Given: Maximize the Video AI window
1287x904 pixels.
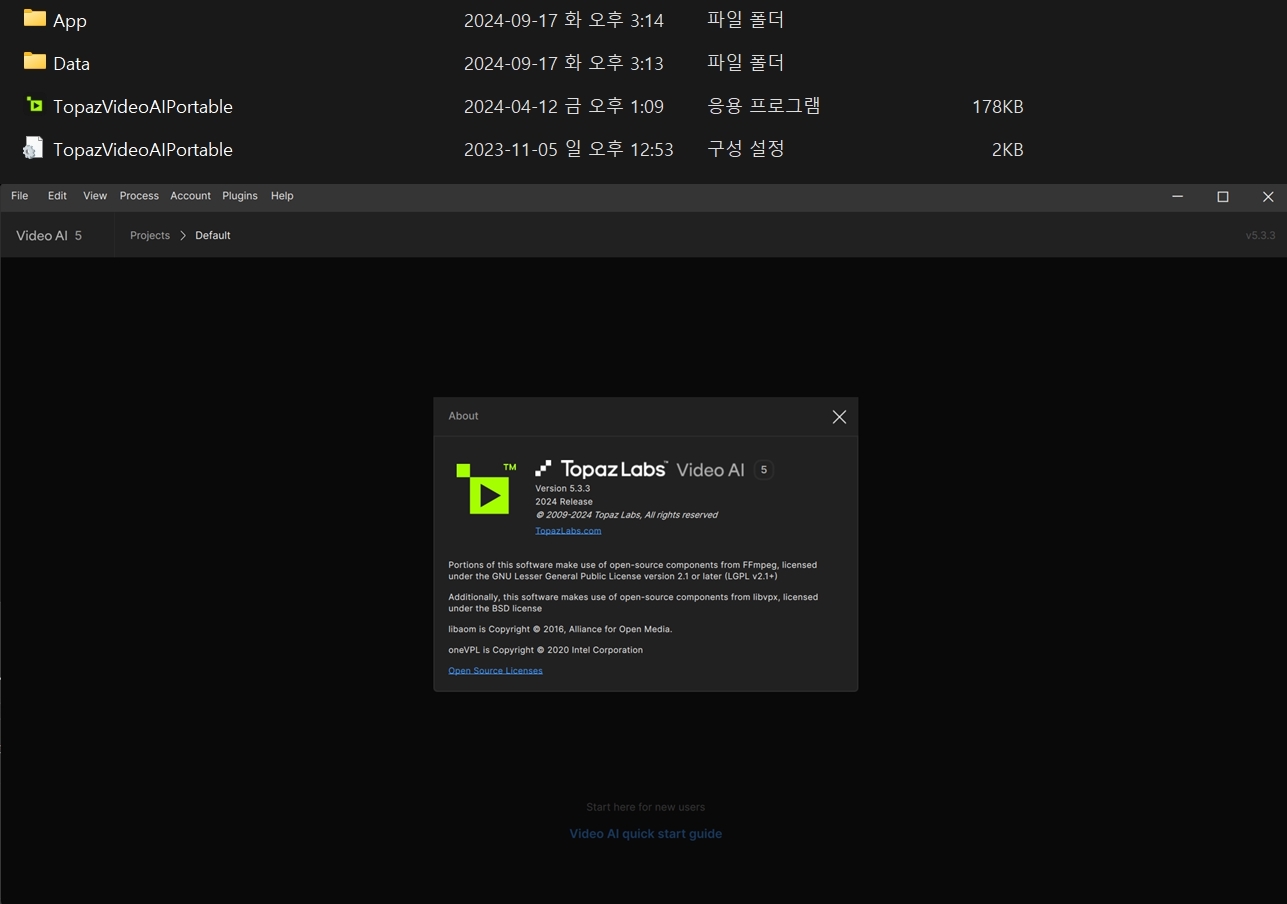Looking at the screenshot, I should click(1222, 197).
